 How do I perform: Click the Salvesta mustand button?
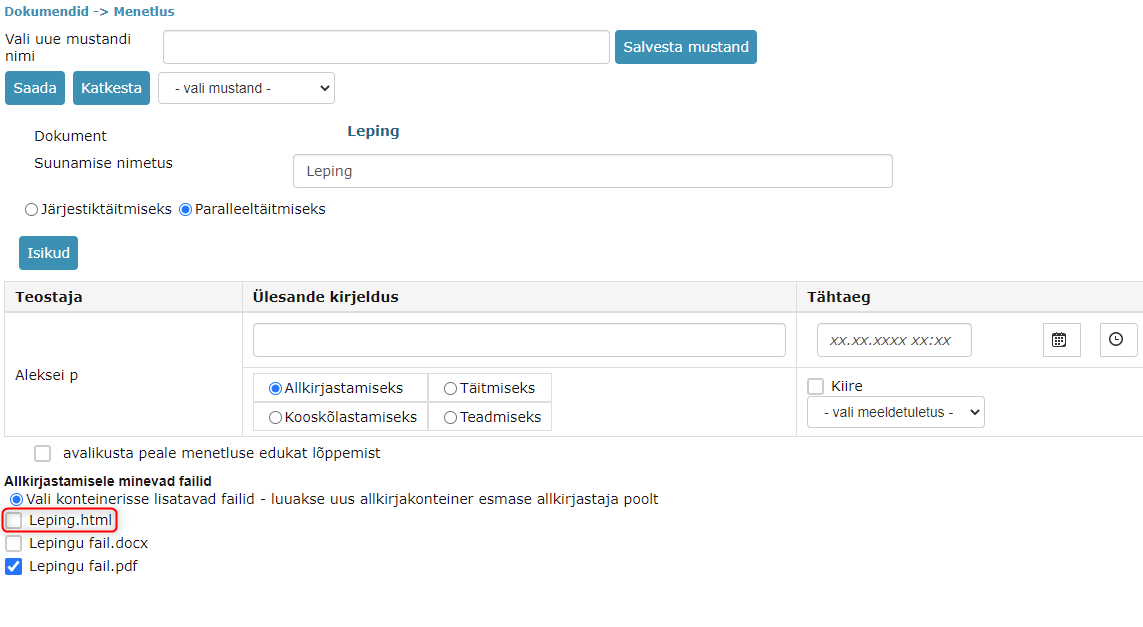[685, 47]
